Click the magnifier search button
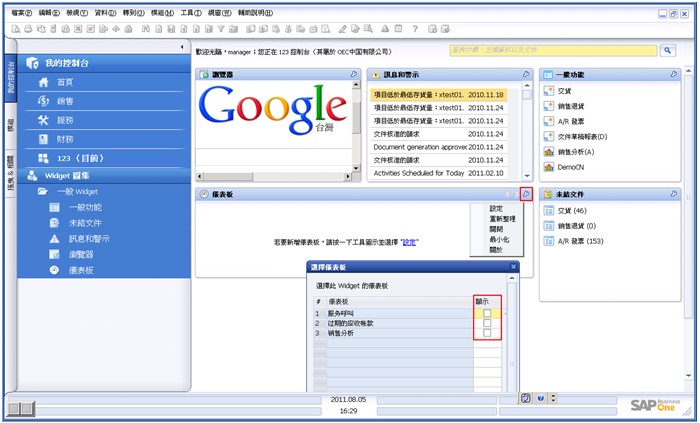Viewport: 700px width, 423px height. point(667,50)
